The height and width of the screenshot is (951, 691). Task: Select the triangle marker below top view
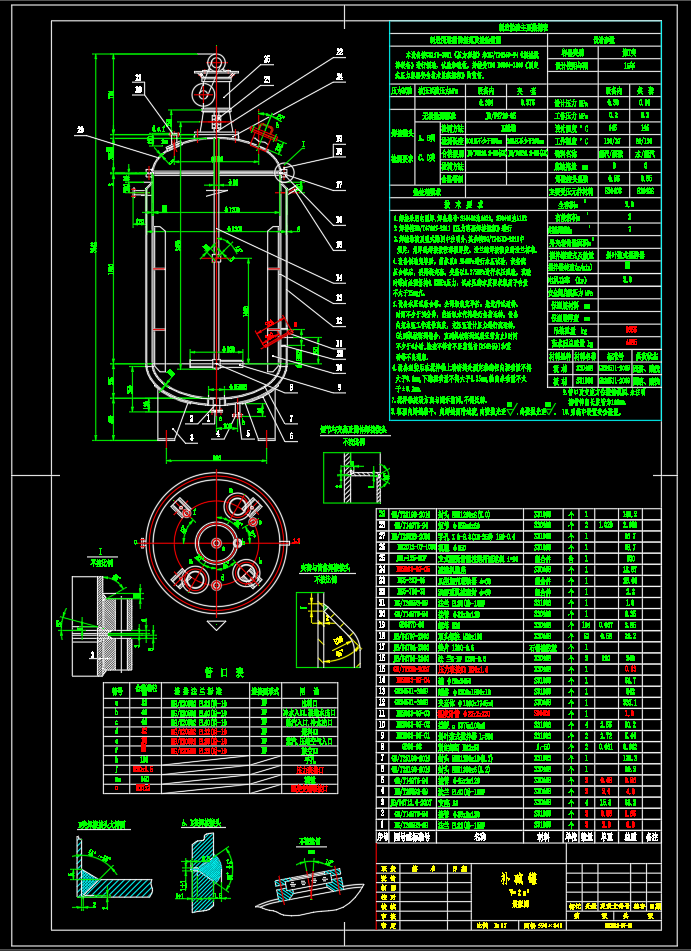214,625
